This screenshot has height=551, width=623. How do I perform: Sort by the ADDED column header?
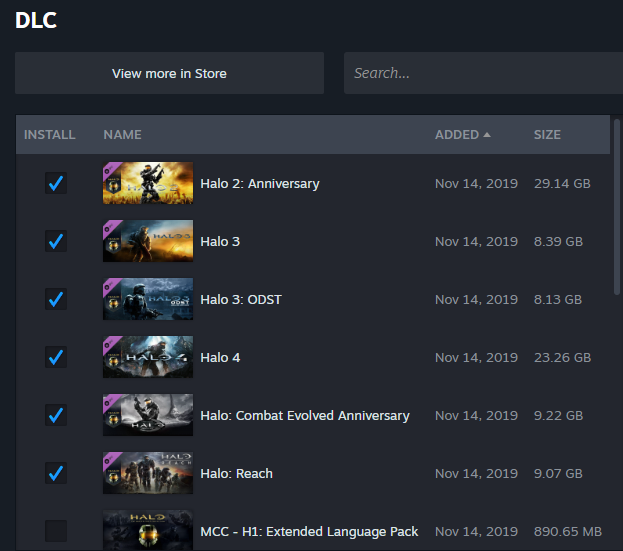click(462, 135)
